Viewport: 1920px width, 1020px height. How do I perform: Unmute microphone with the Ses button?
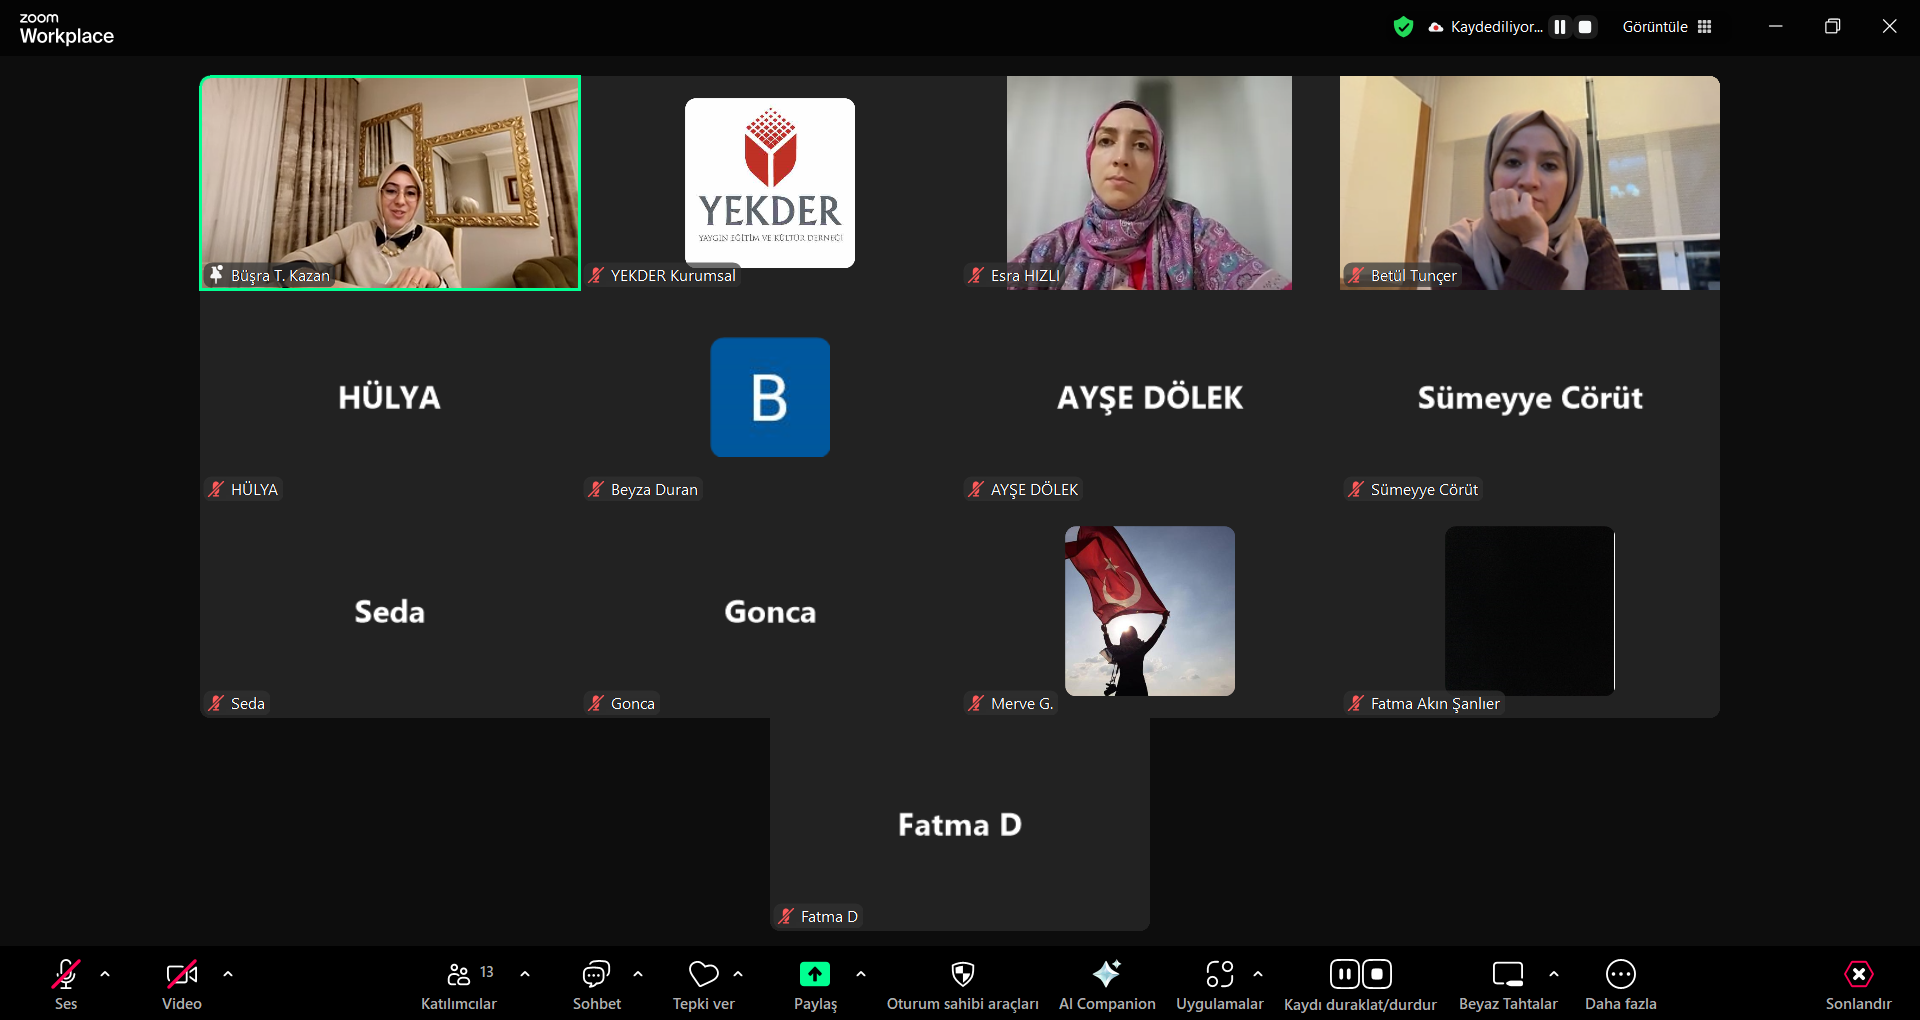66,984
